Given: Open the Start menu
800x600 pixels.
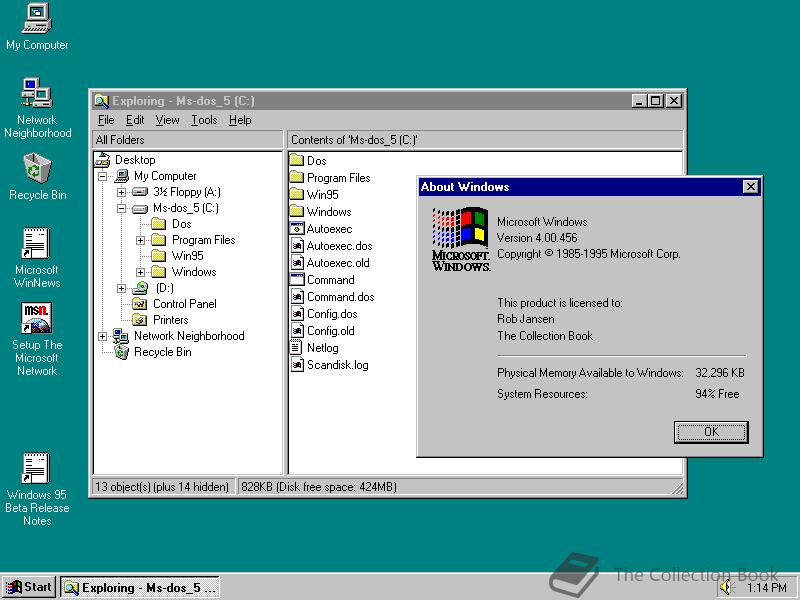Looking at the screenshot, I should (x=29, y=587).
